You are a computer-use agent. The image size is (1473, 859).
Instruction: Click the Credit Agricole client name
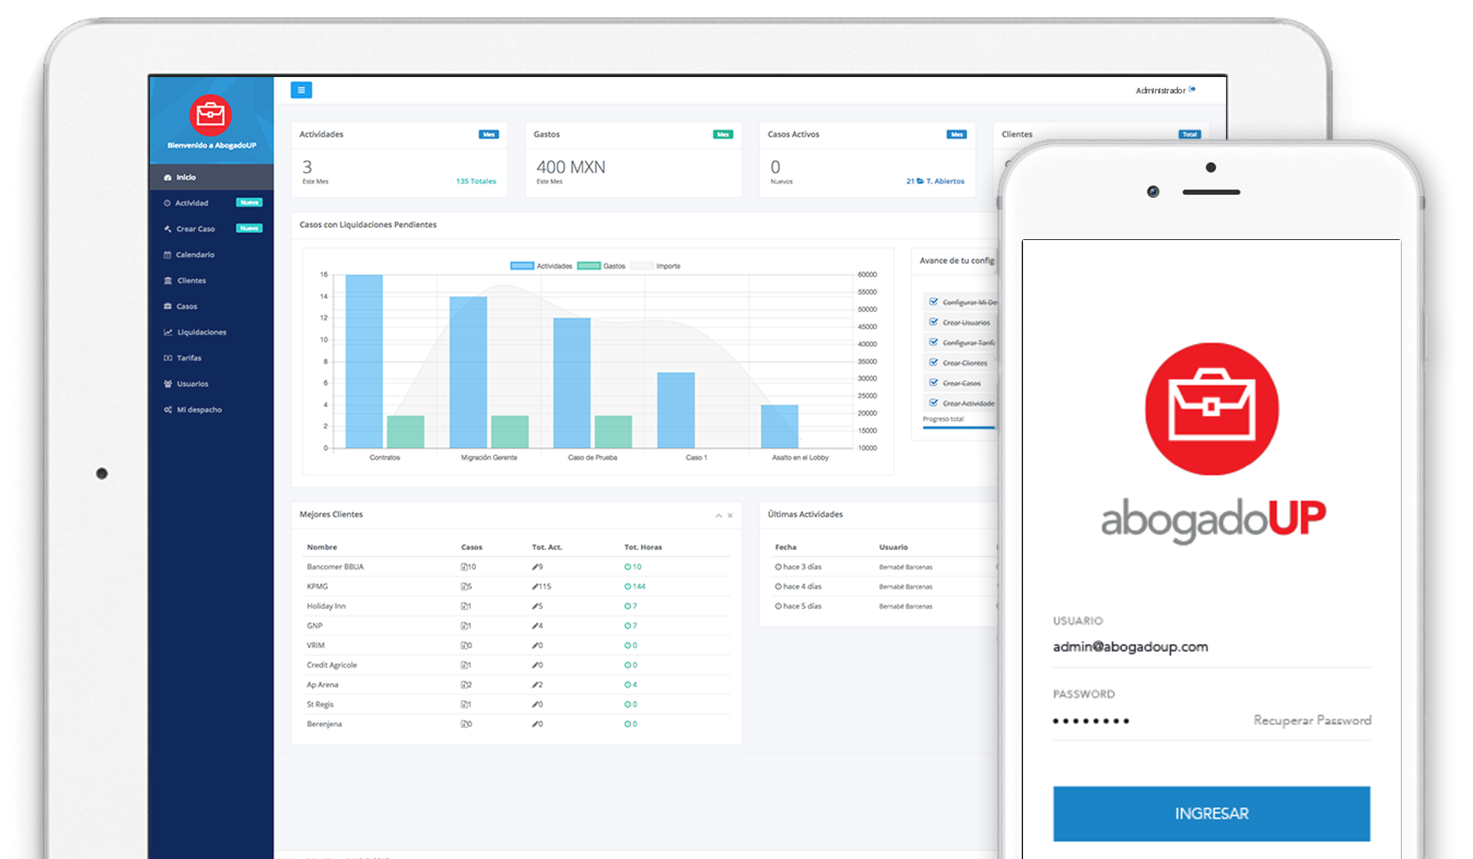pos(332,665)
